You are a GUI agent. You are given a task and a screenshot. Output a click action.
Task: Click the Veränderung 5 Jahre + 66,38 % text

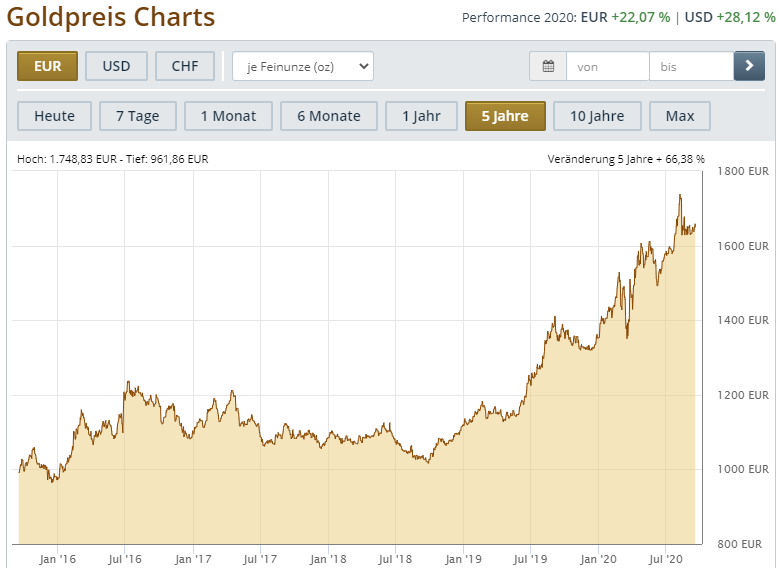[x=626, y=159]
